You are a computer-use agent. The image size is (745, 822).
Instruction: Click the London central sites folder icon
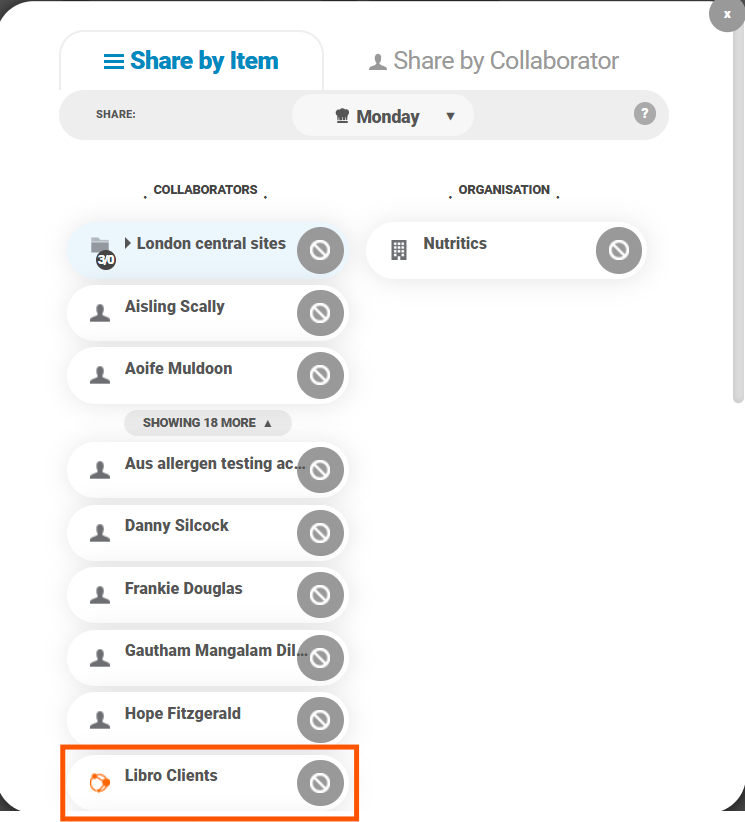[100, 246]
